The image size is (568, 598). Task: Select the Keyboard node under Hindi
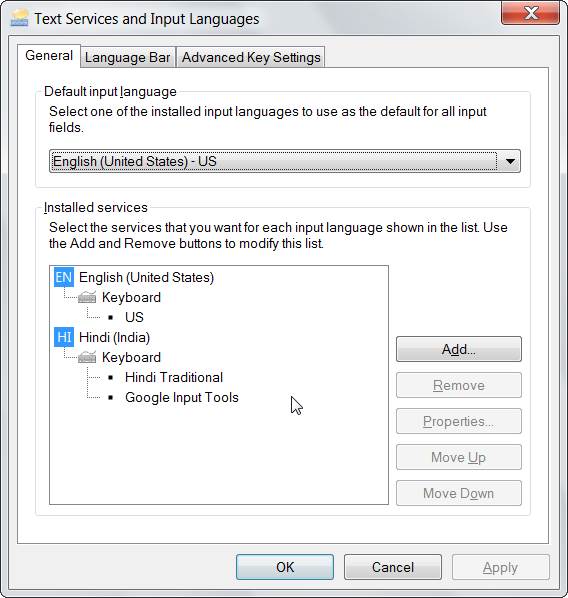131,357
